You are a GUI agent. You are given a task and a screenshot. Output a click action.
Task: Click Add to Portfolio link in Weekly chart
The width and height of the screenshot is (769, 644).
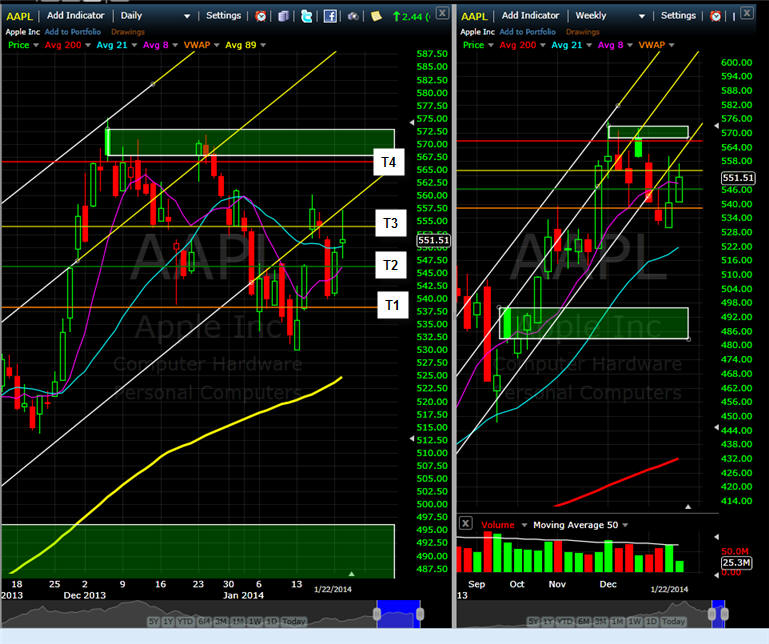(527, 32)
